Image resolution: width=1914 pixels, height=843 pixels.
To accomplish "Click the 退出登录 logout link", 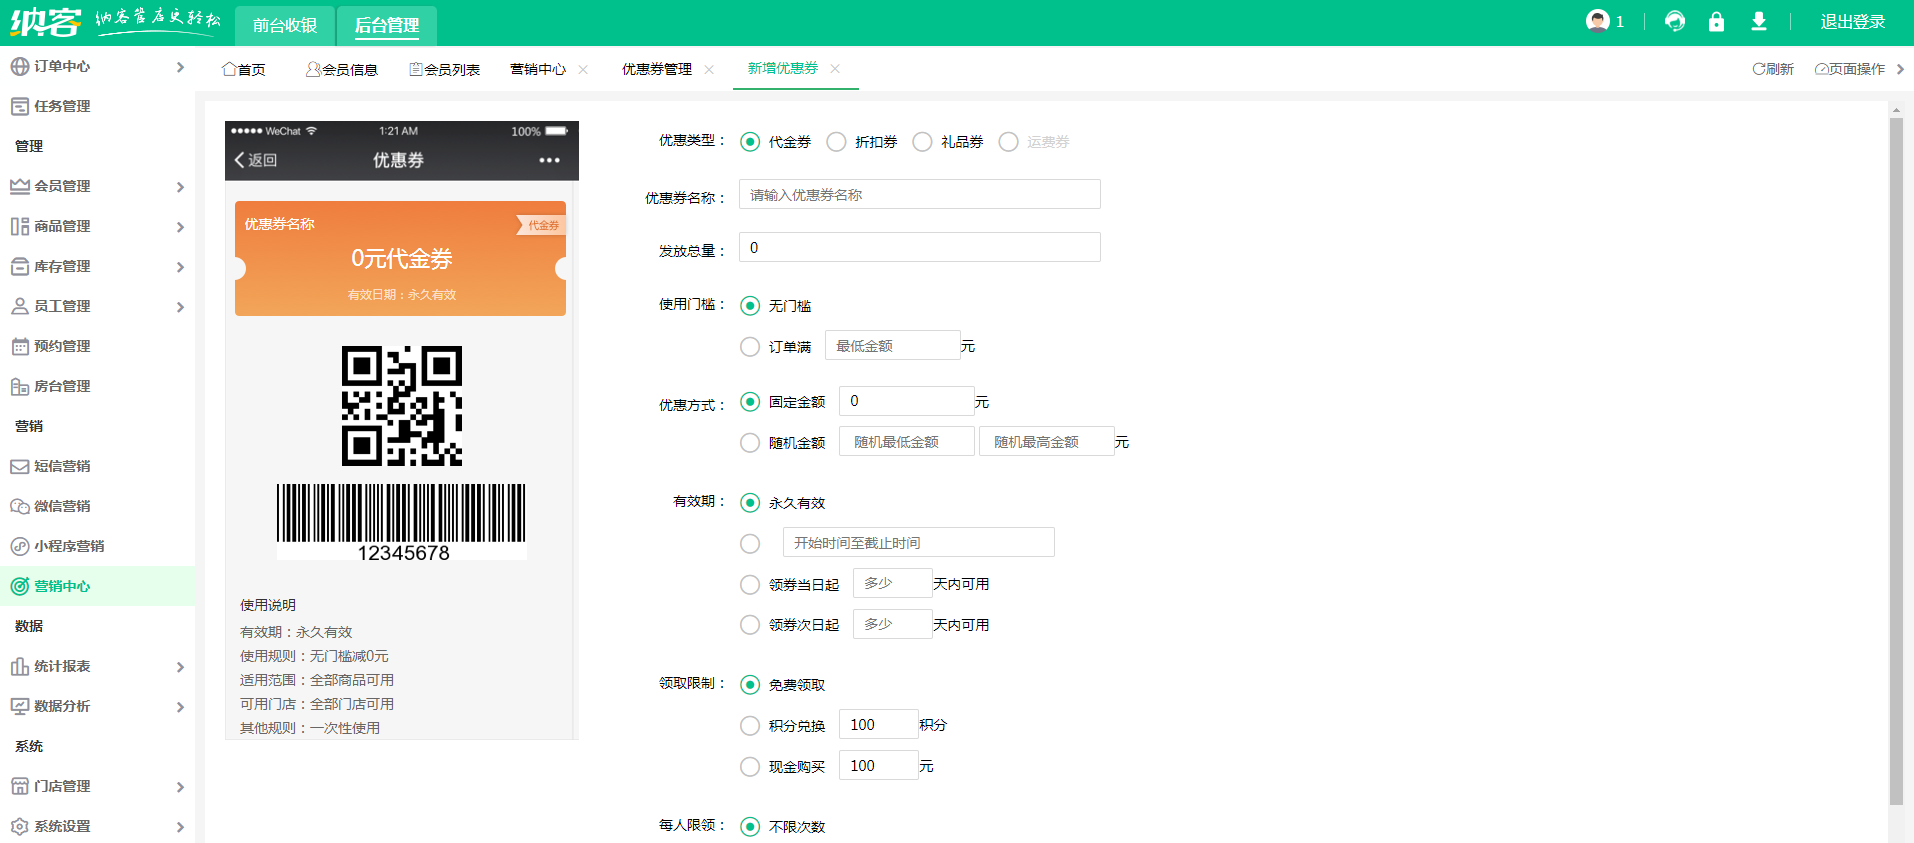I will [1852, 22].
